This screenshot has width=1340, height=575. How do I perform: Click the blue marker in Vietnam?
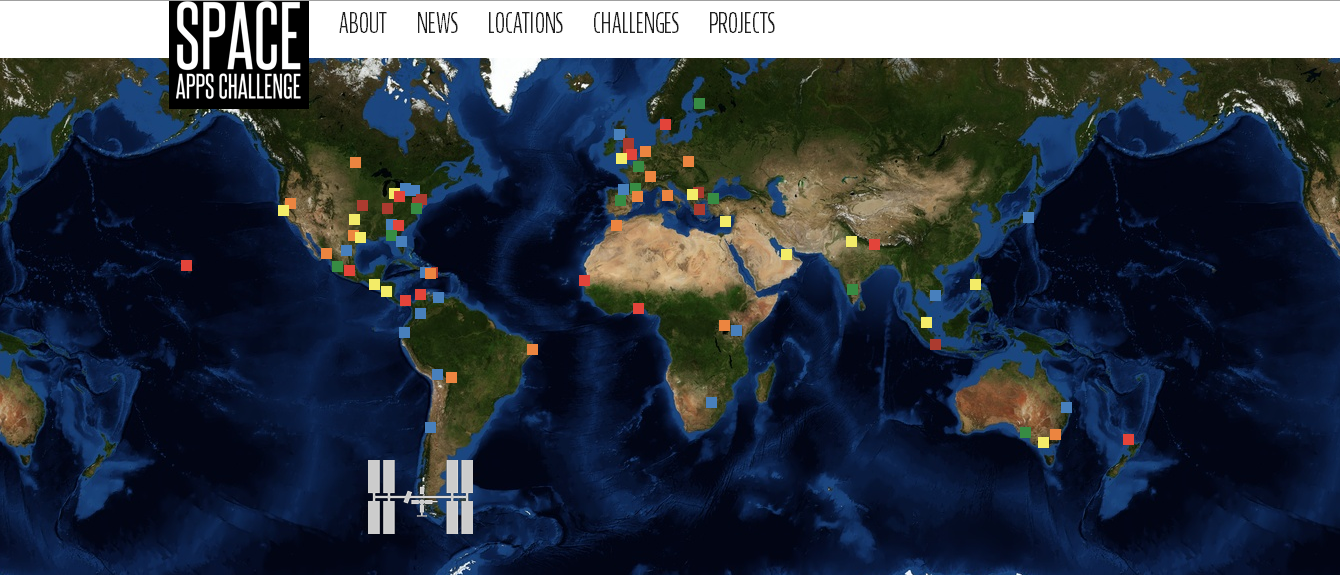click(x=935, y=295)
